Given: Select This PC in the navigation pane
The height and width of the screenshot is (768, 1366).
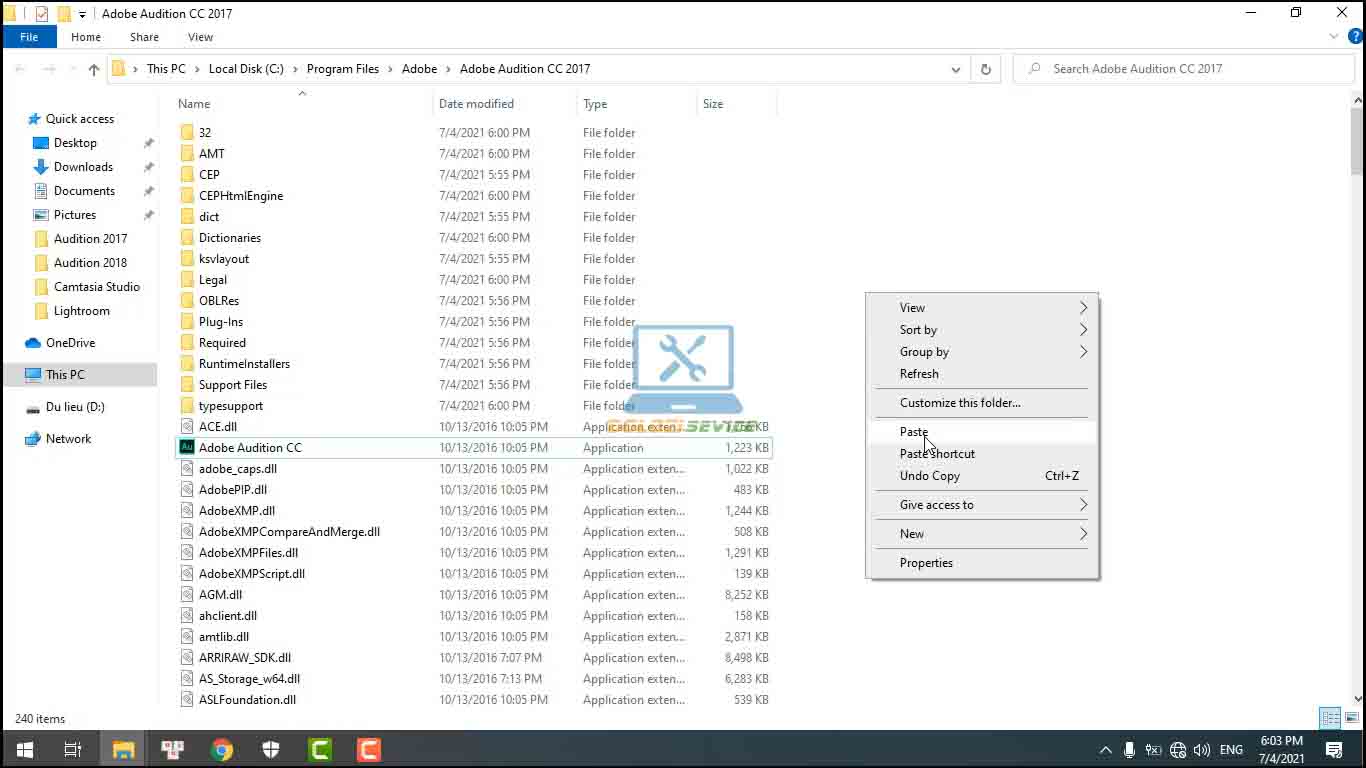Looking at the screenshot, I should [x=65, y=375].
